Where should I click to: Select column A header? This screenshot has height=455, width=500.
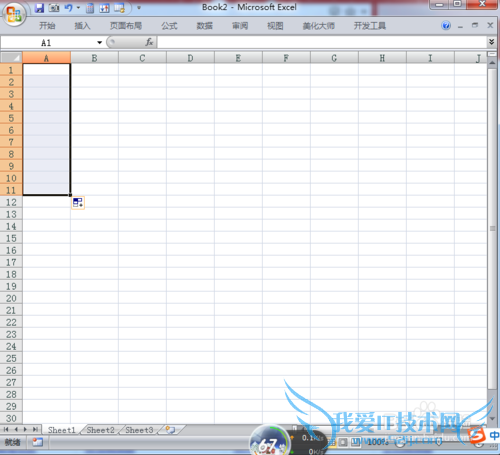[46, 58]
